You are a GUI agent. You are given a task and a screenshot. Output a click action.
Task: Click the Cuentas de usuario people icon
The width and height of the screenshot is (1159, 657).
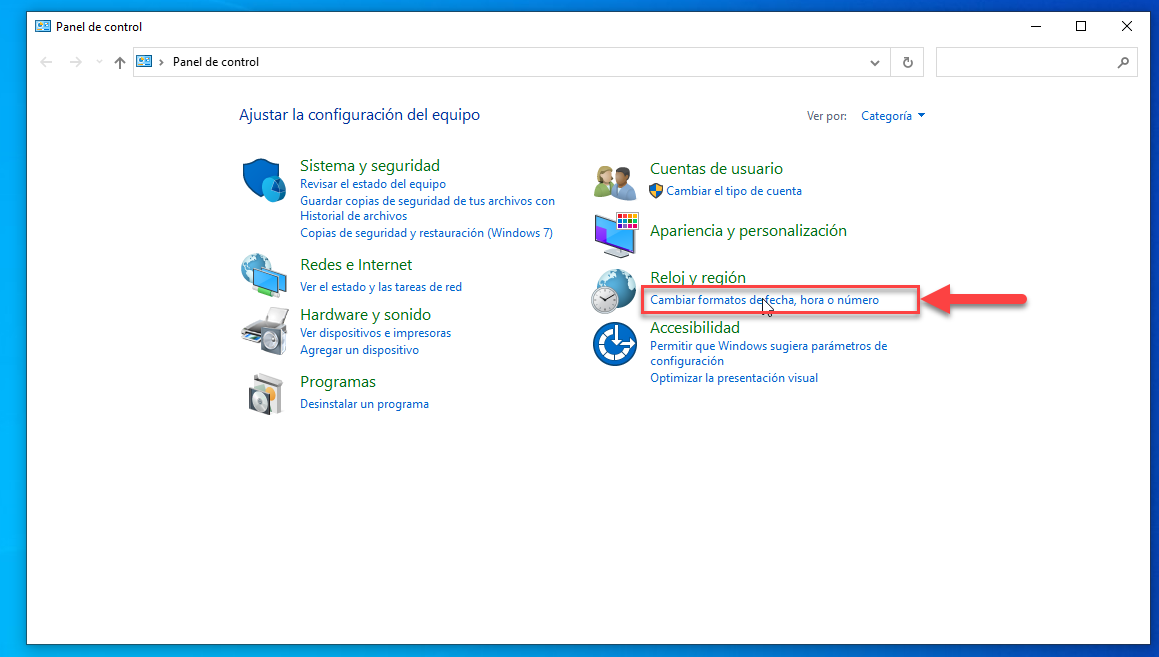click(x=614, y=183)
